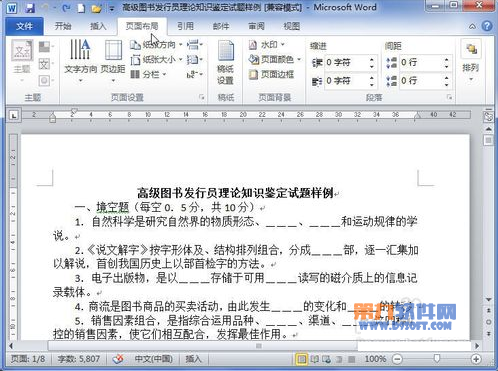
Task: Click the spacing before input field
Action: point(421,62)
